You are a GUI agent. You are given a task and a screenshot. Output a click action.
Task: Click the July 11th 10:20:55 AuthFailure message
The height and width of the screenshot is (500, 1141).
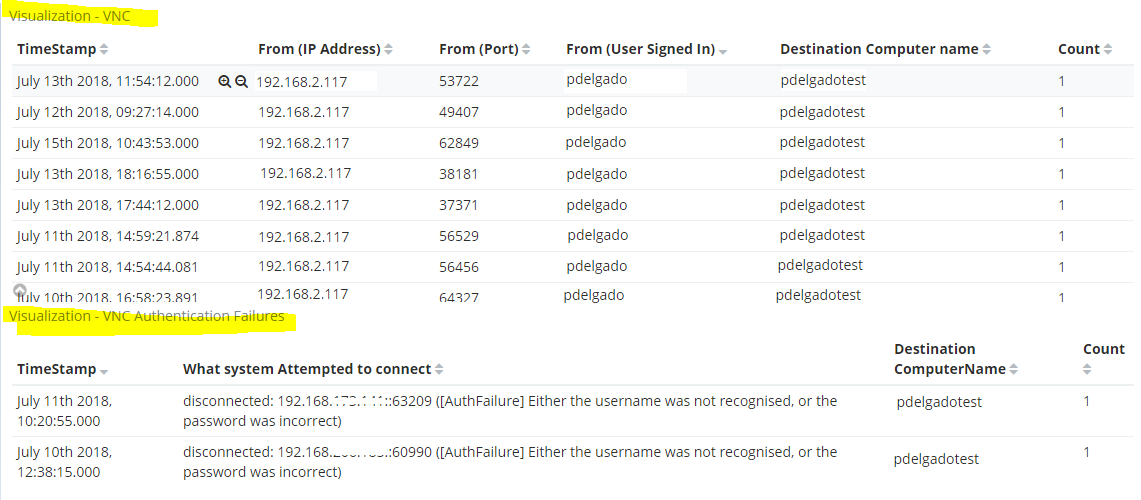[x=510, y=411]
